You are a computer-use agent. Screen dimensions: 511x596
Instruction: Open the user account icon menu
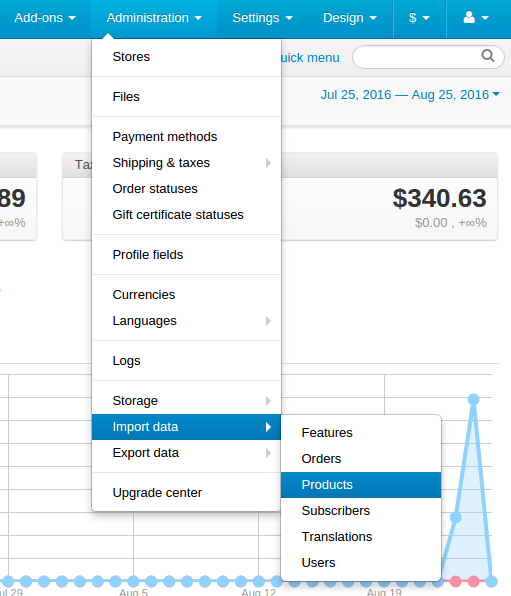(476, 18)
